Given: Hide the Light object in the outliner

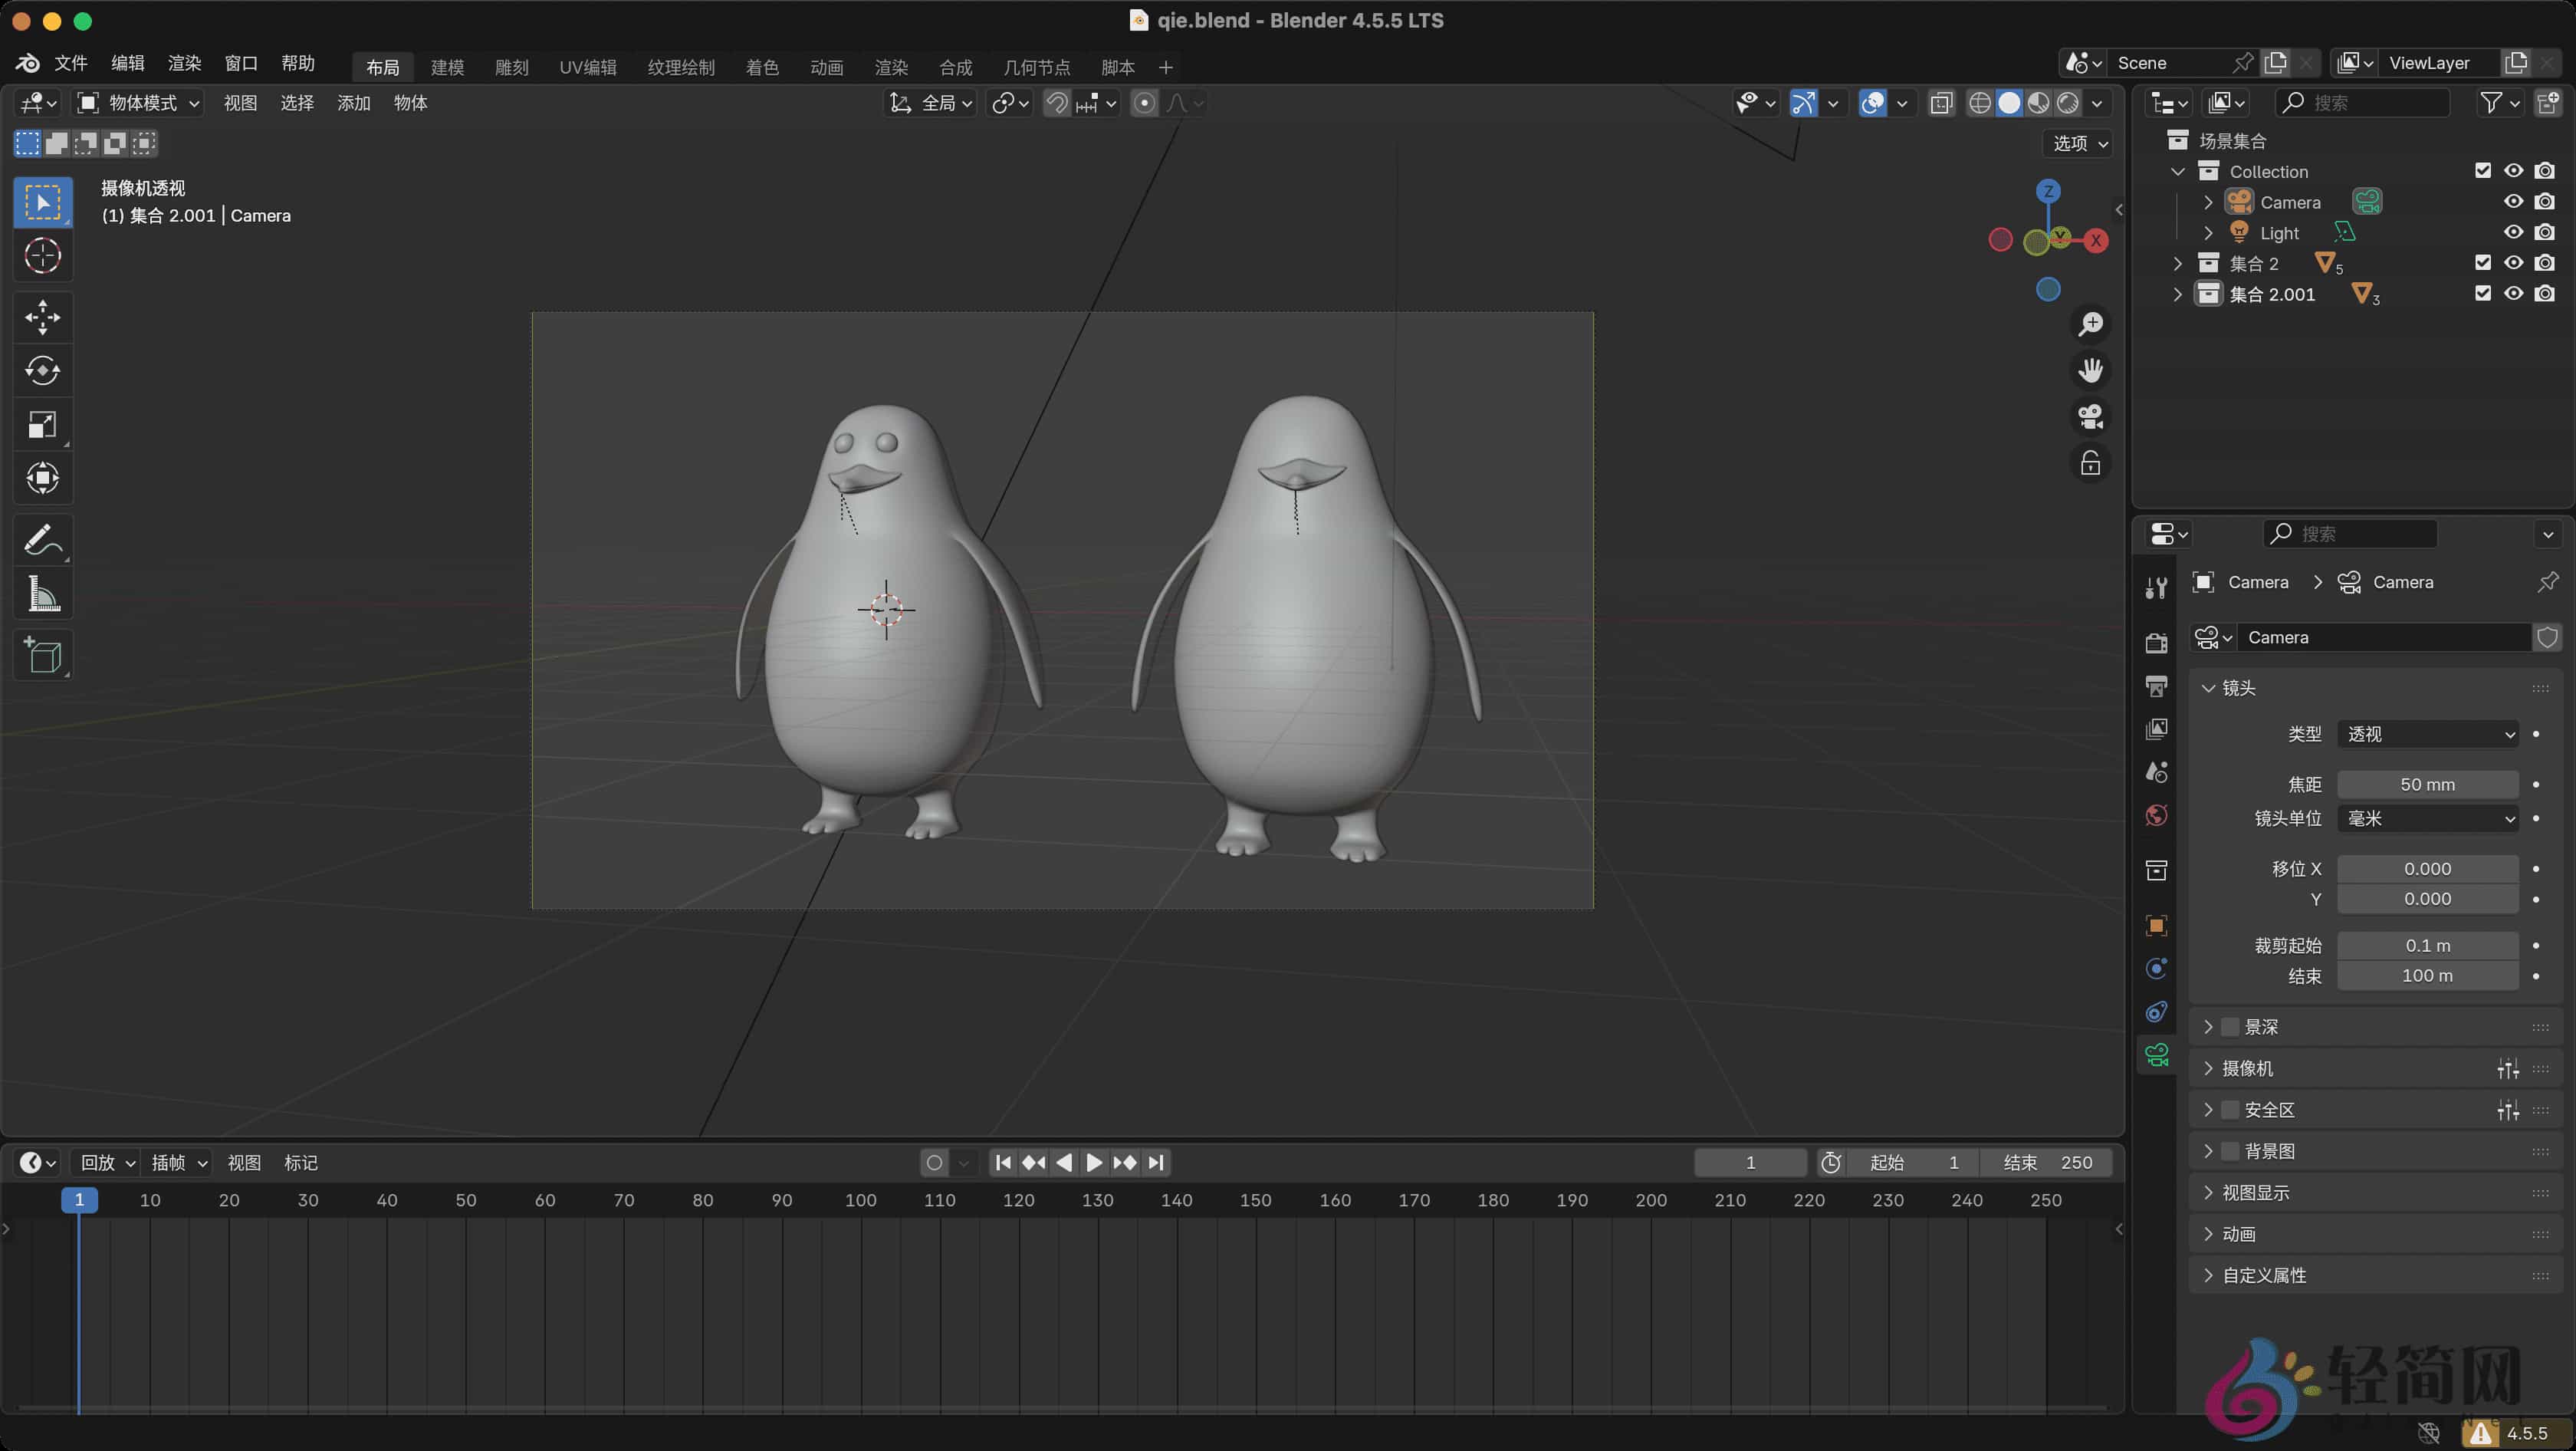Looking at the screenshot, I should [x=2514, y=232].
